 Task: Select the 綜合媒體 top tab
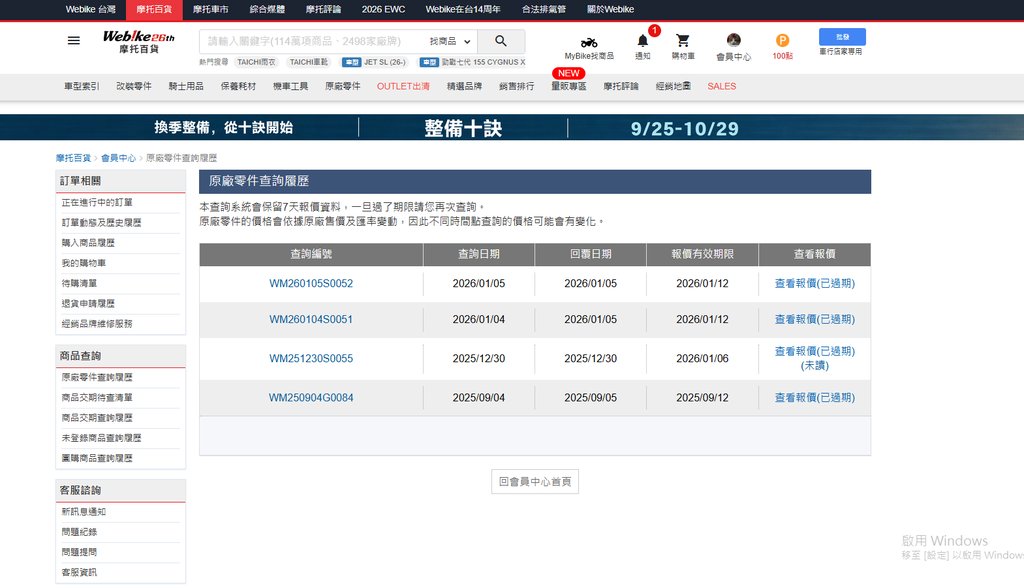pyautogui.click(x=267, y=9)
